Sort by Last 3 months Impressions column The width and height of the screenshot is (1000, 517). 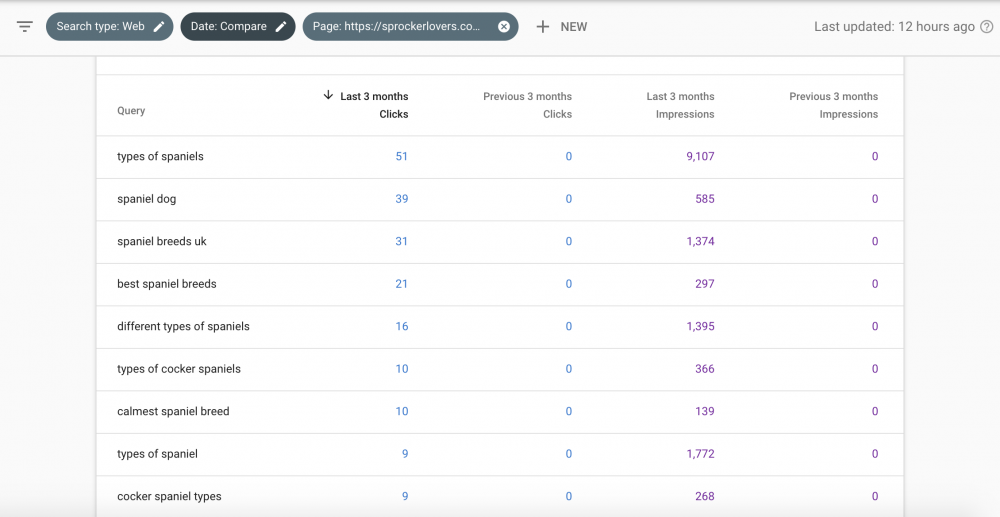coord(680,105)
